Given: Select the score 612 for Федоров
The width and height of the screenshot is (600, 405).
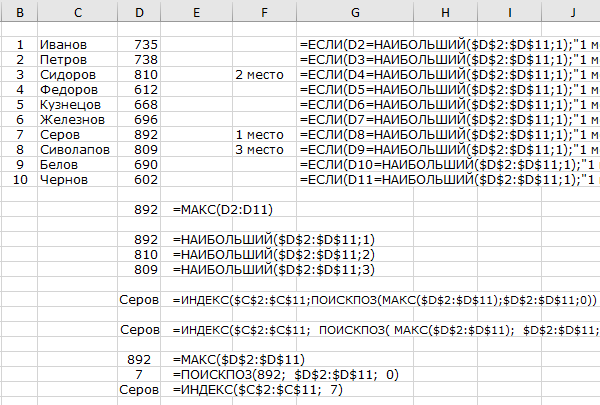Looking at the screenshot, I should coord(146,90).
